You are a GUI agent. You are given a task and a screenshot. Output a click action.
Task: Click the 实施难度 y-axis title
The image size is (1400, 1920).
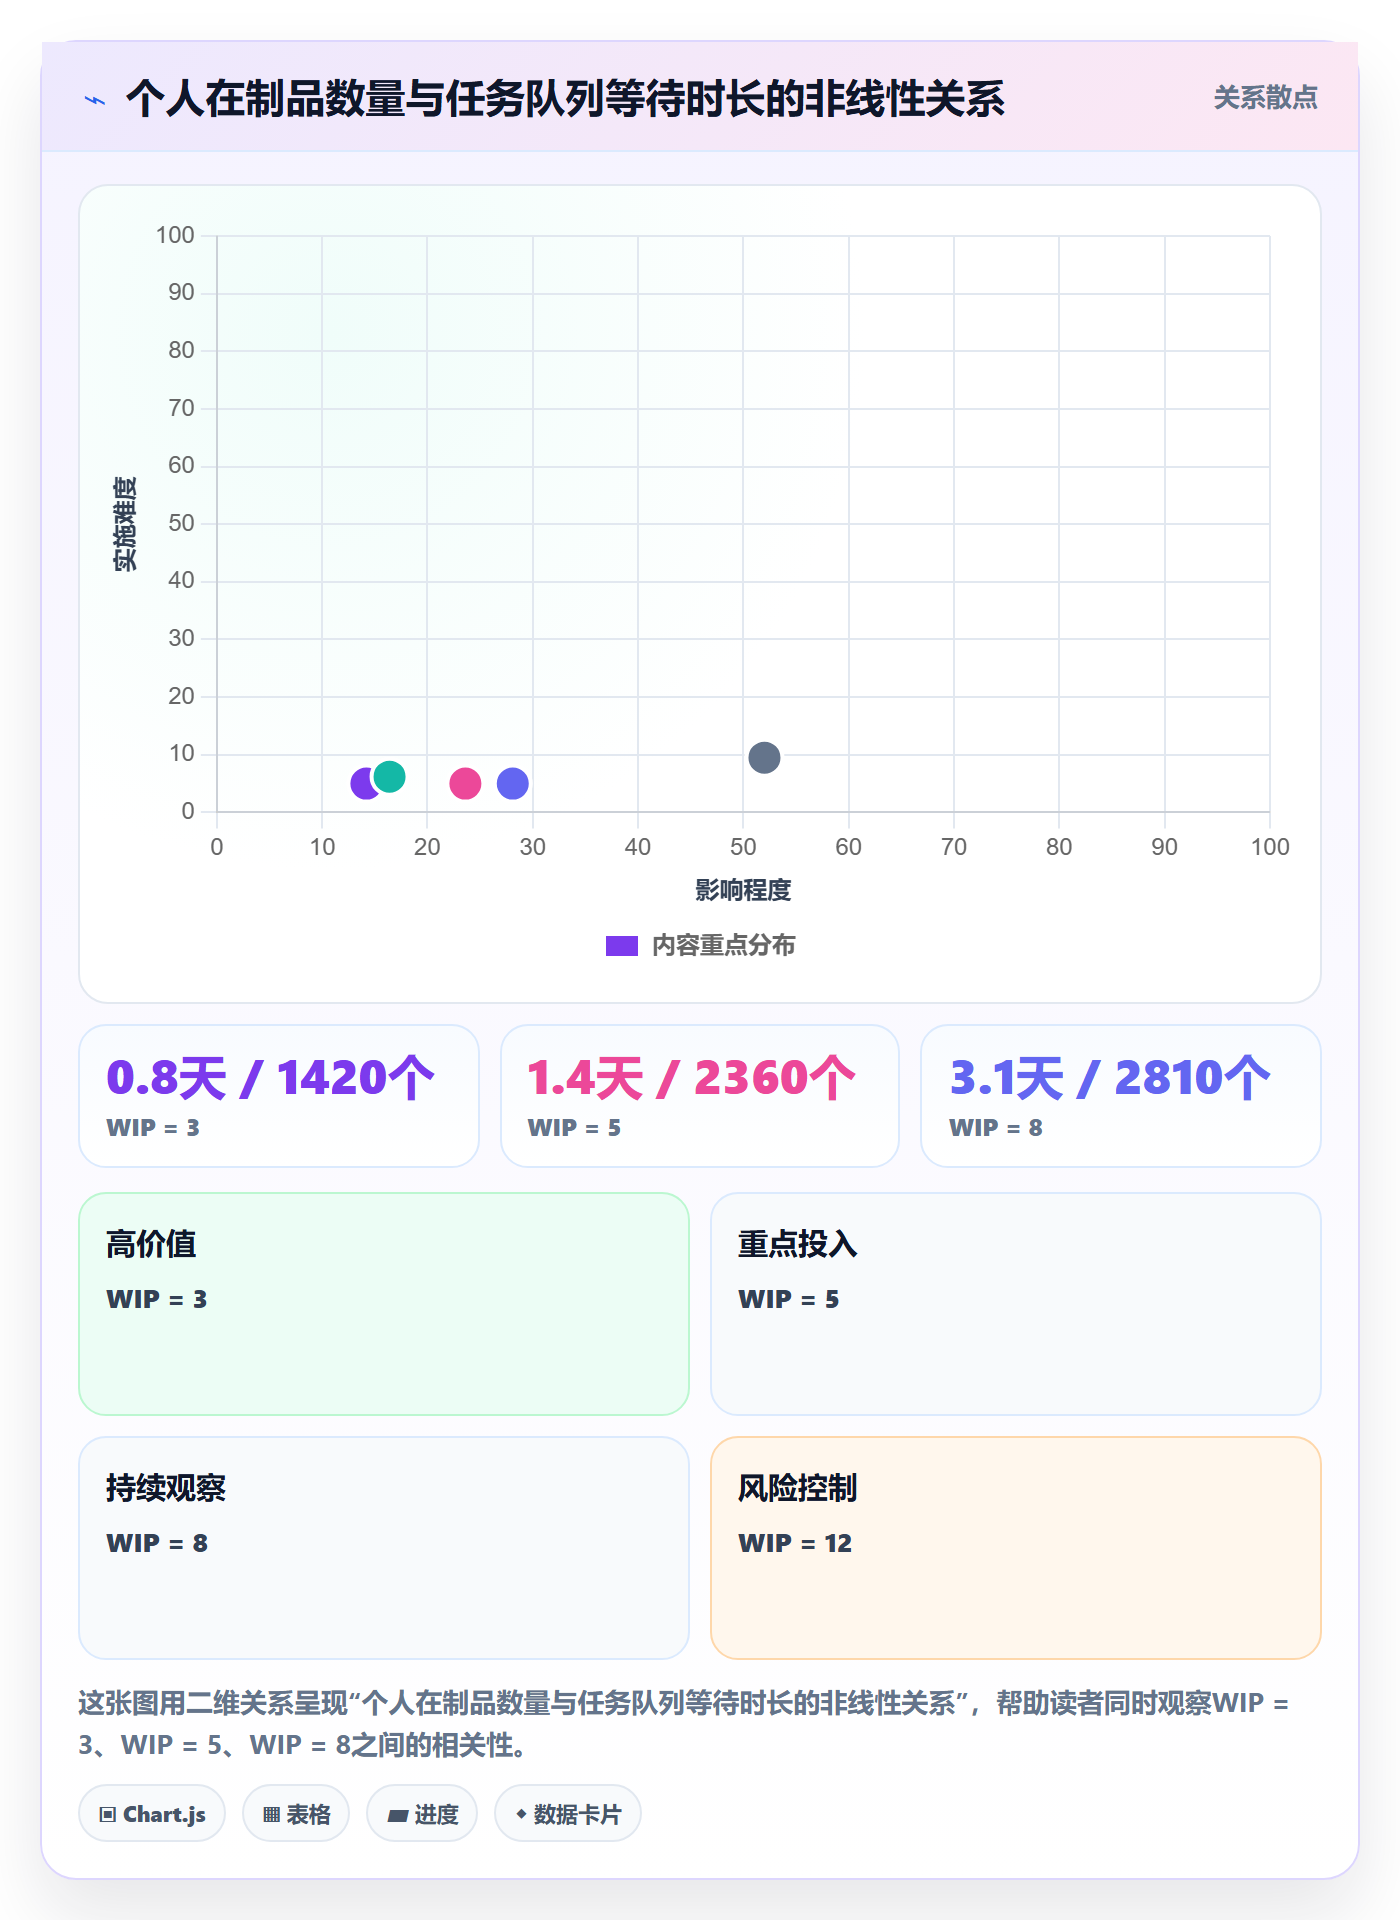[x=124, y=523]
